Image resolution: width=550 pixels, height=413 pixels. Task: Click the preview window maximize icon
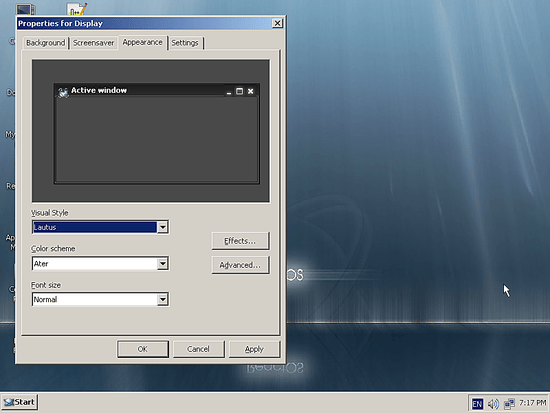click(240, 91)
